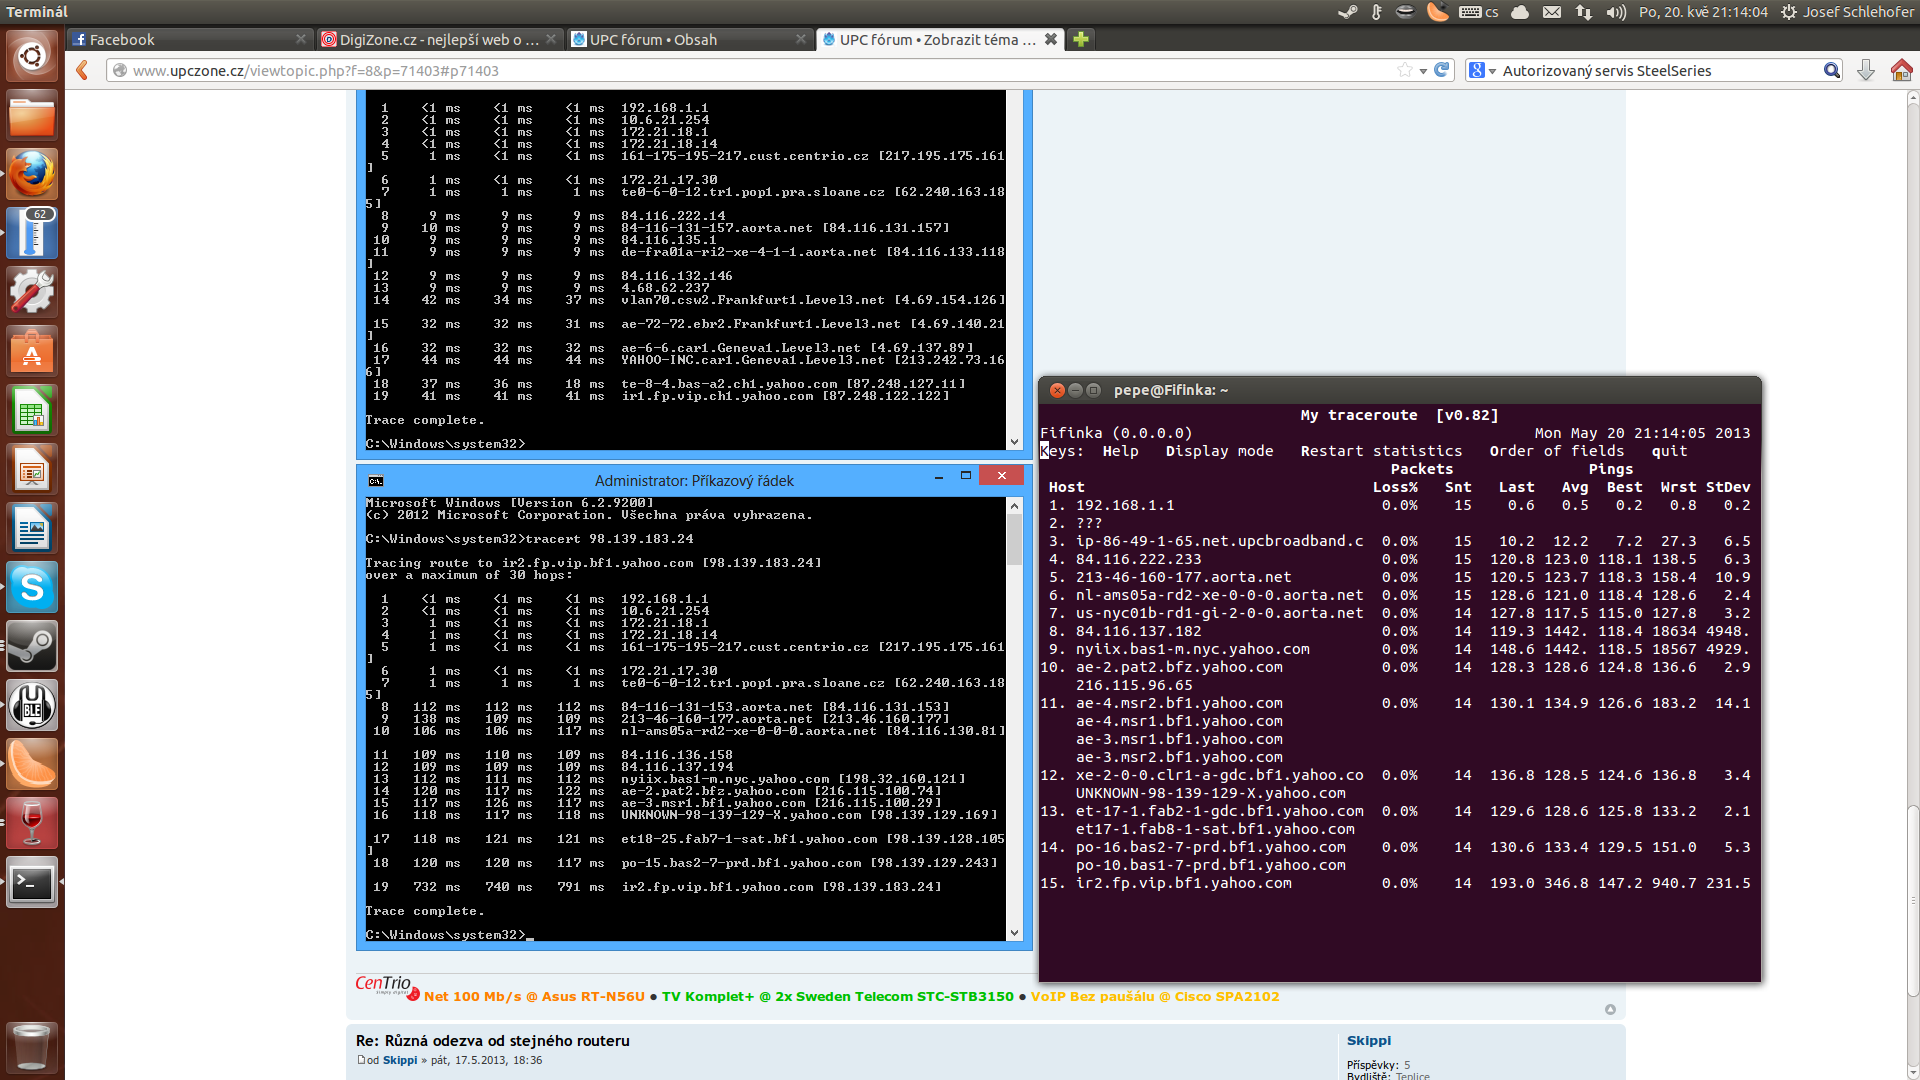Open the Skippi author link in post header
Screen dimensions: 1920x1080
coord(400,1060)
